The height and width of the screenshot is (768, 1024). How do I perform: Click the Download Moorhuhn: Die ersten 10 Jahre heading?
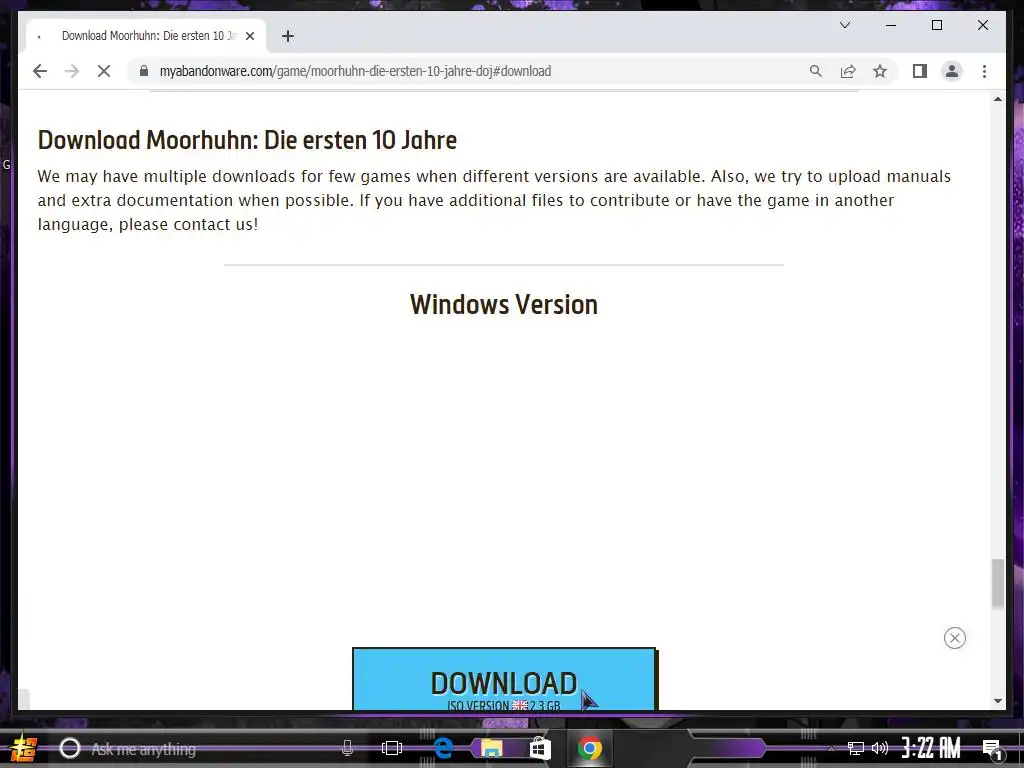click(x=248, y=140)
